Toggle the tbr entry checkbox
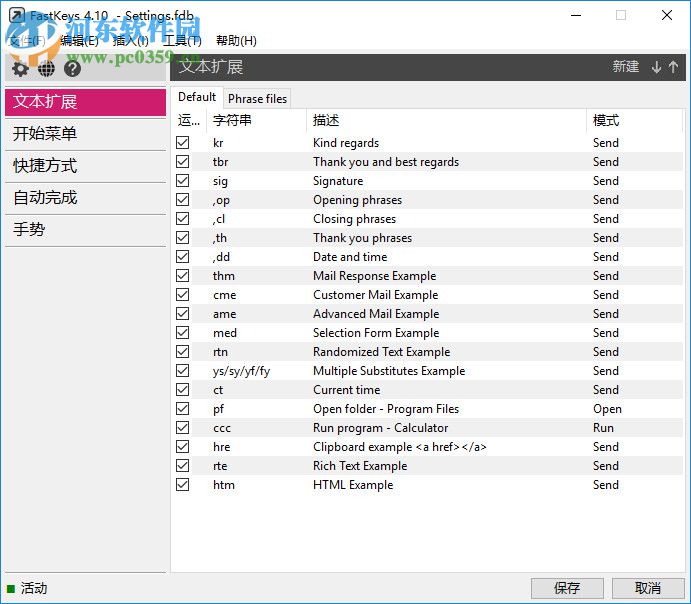691x604 pixels. click(x=182, y=162)
